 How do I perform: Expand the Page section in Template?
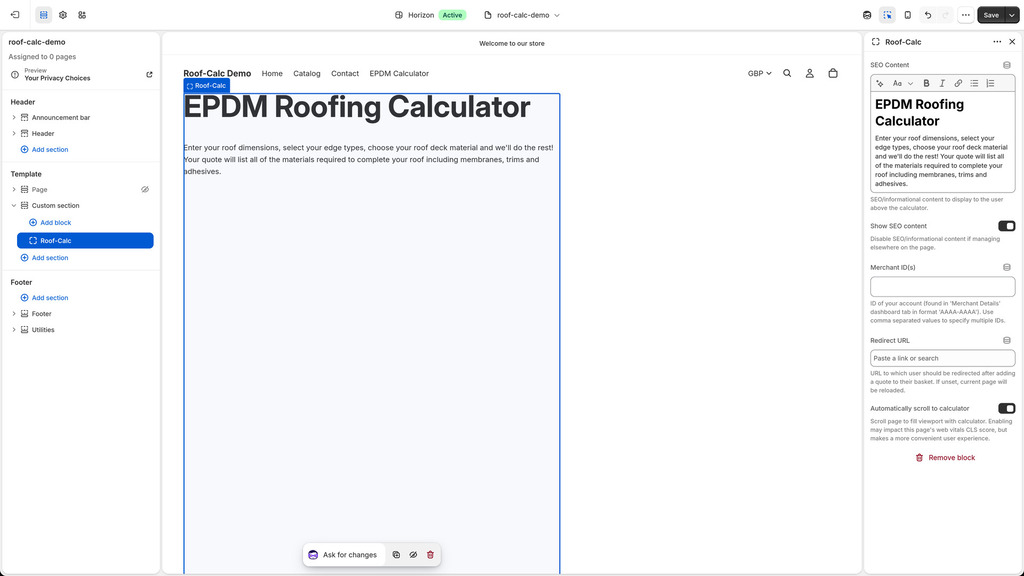click(x=14, y=189)
